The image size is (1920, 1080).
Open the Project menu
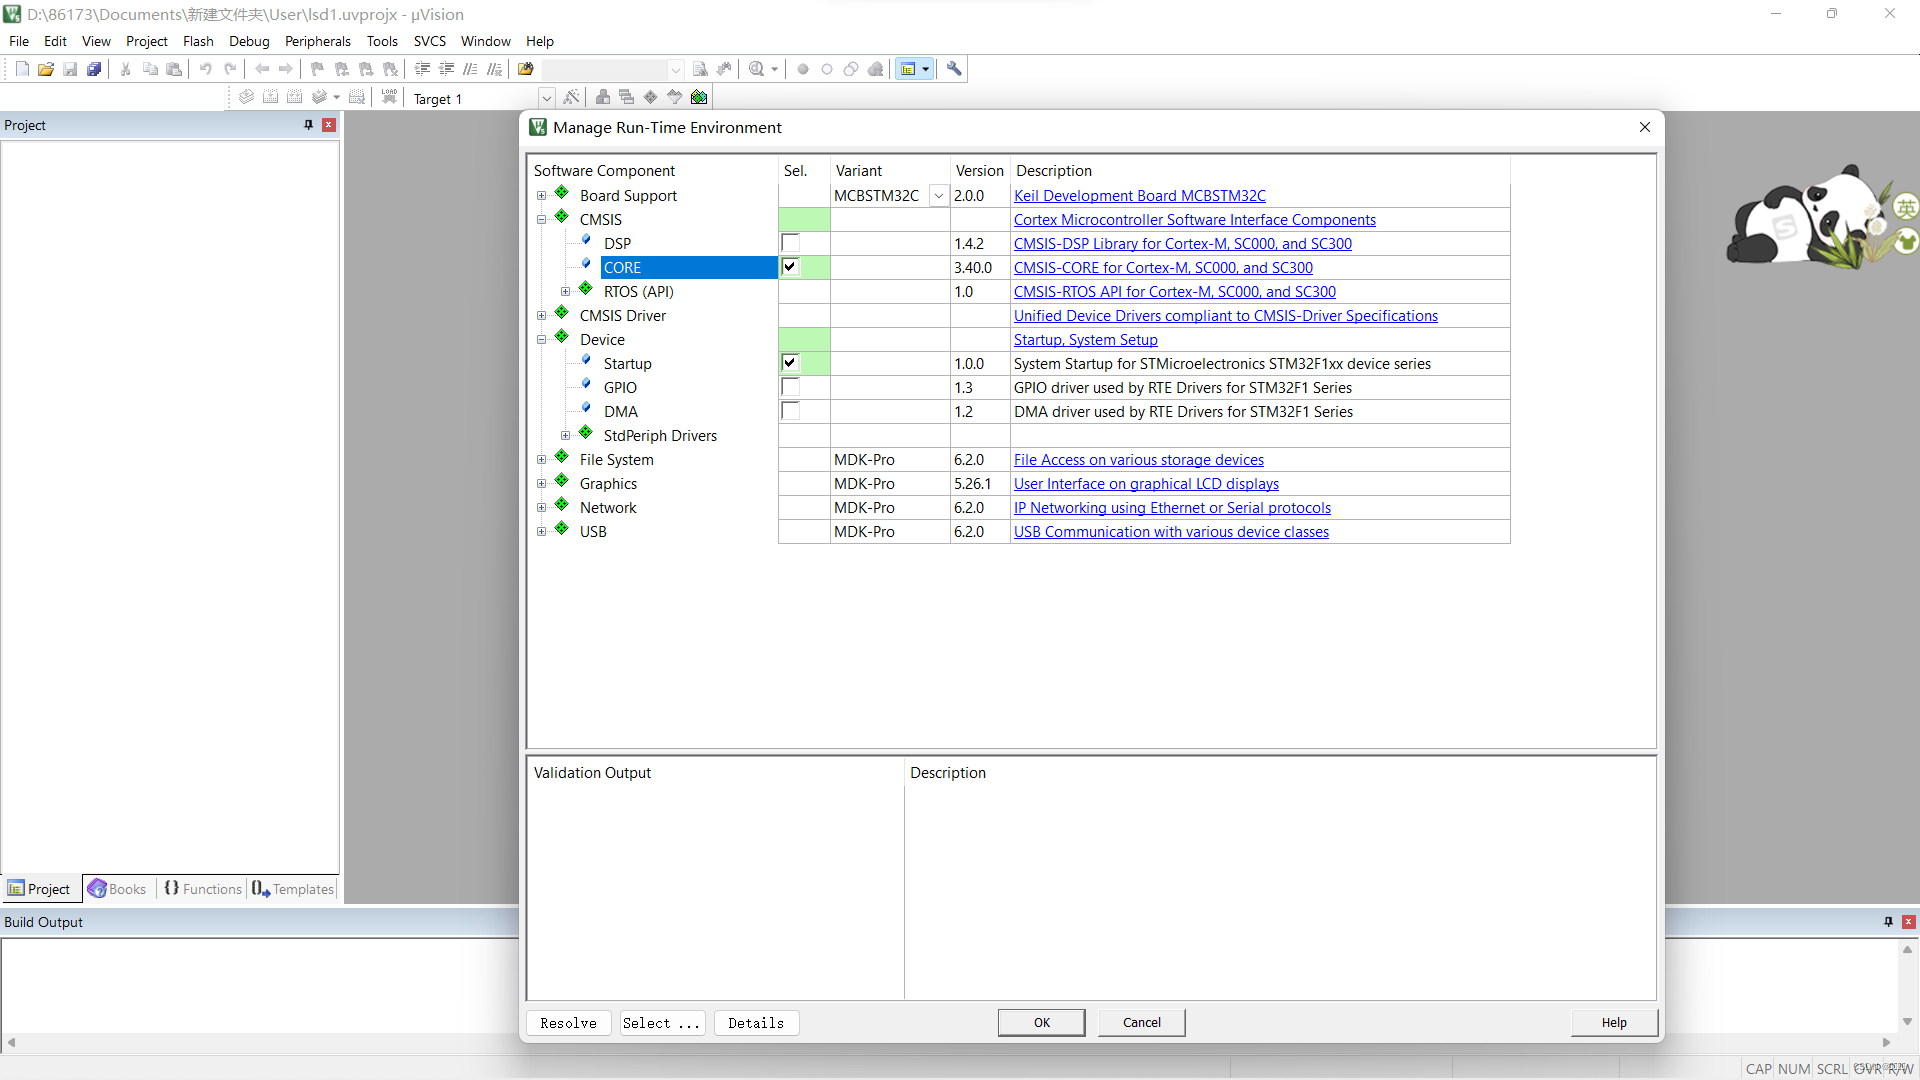point(145,41)
